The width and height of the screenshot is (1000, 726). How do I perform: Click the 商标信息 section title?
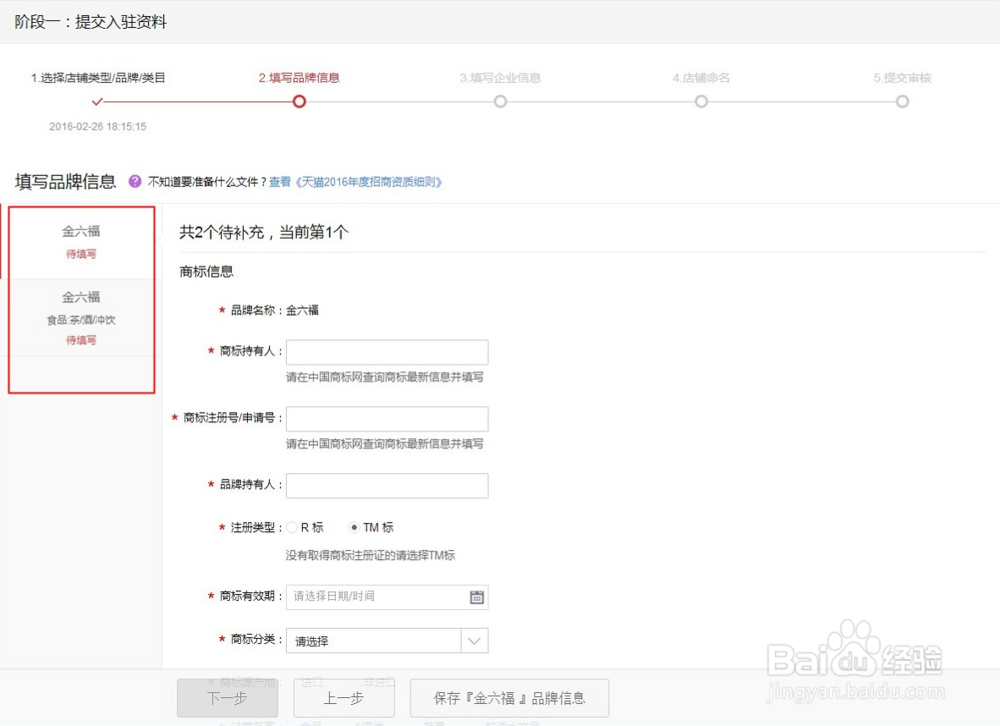tap(207, 272)
